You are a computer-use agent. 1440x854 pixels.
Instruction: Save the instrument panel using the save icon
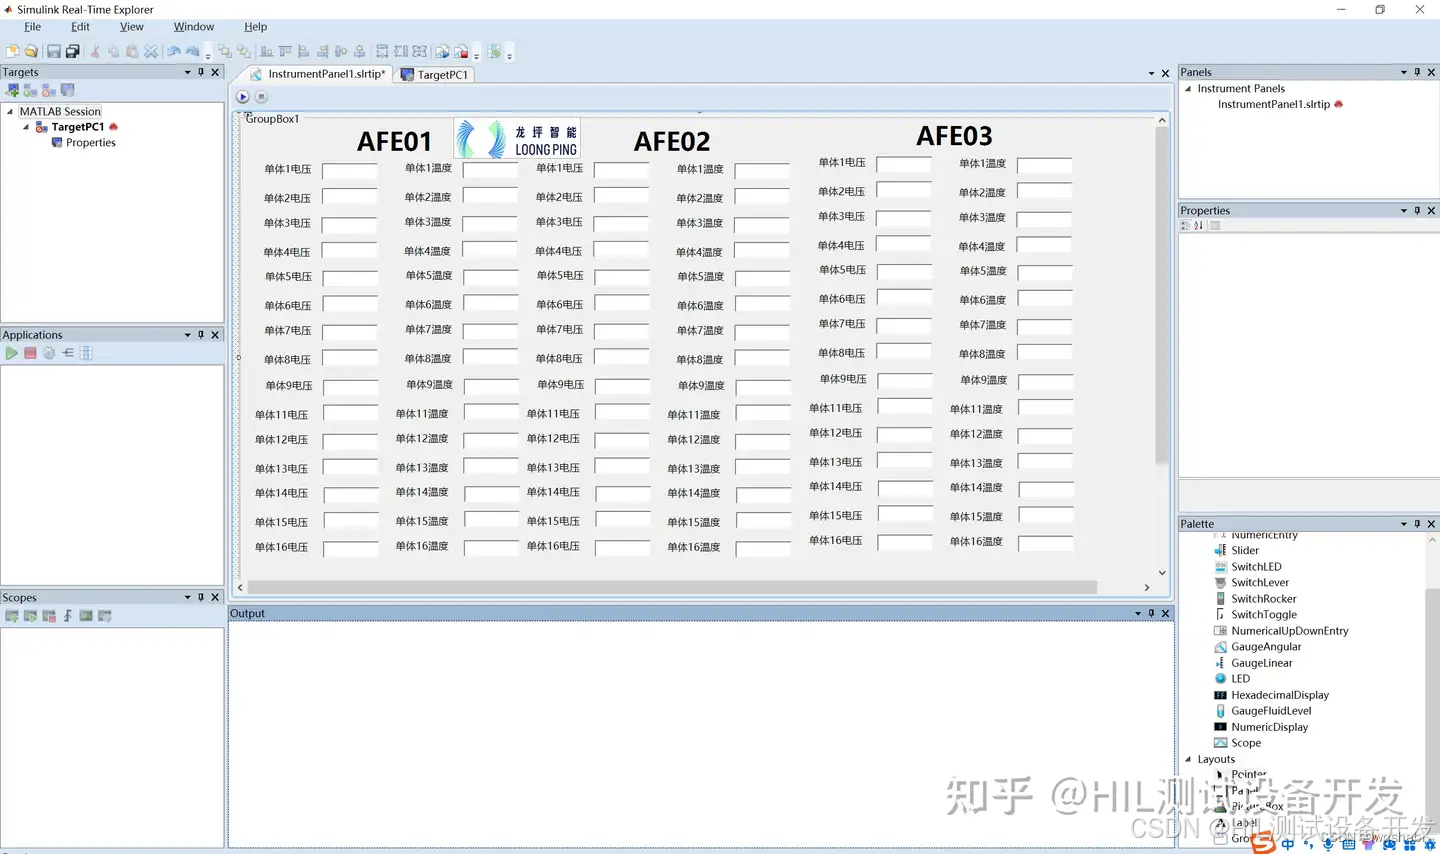pos(53,51)
